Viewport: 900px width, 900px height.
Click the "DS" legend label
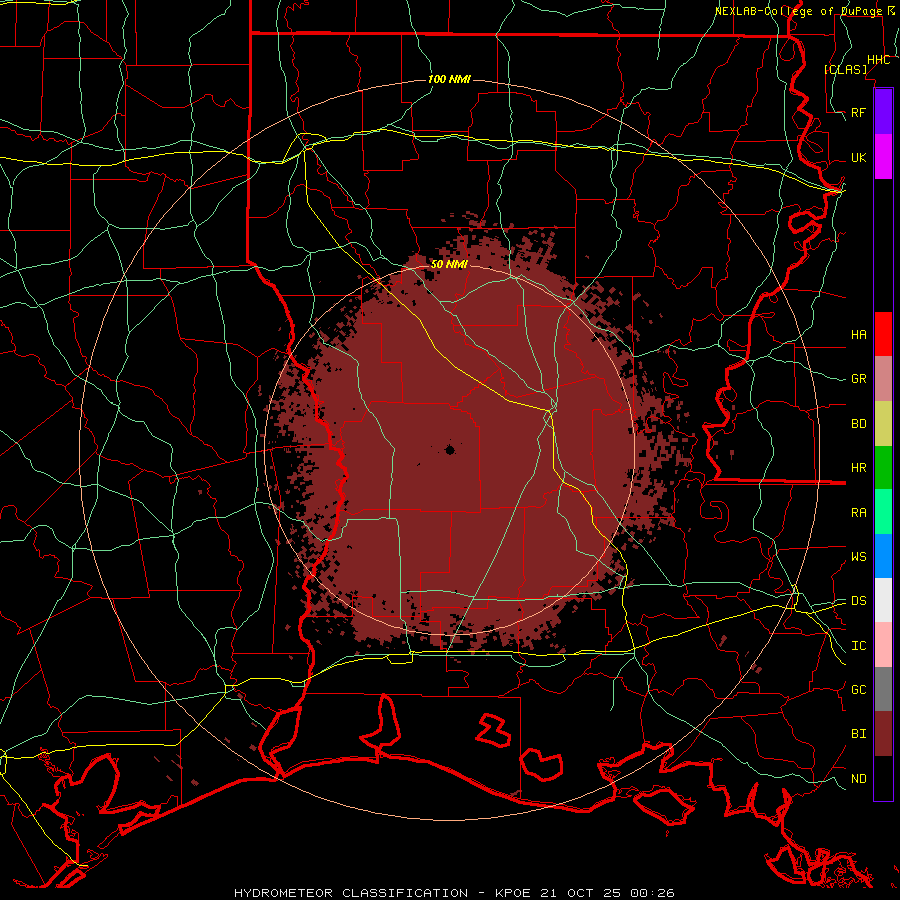858,600
